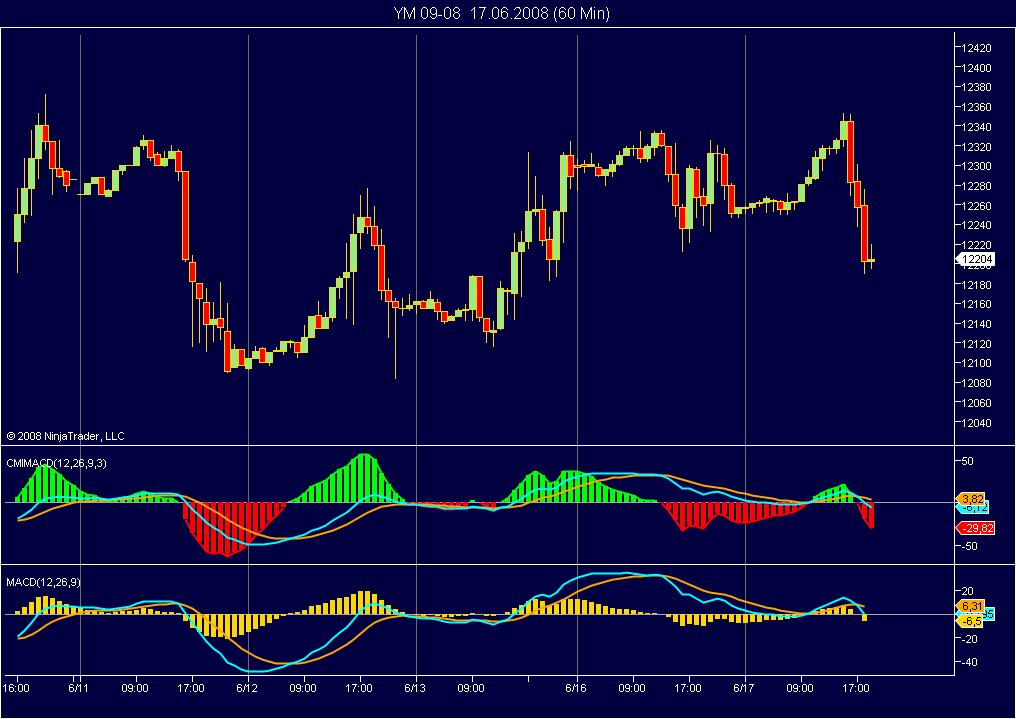Click the chart title YM 09-08 17.06.2008 (60 Min)
This screenshot has height=719, width=1016.
point(502,13)
